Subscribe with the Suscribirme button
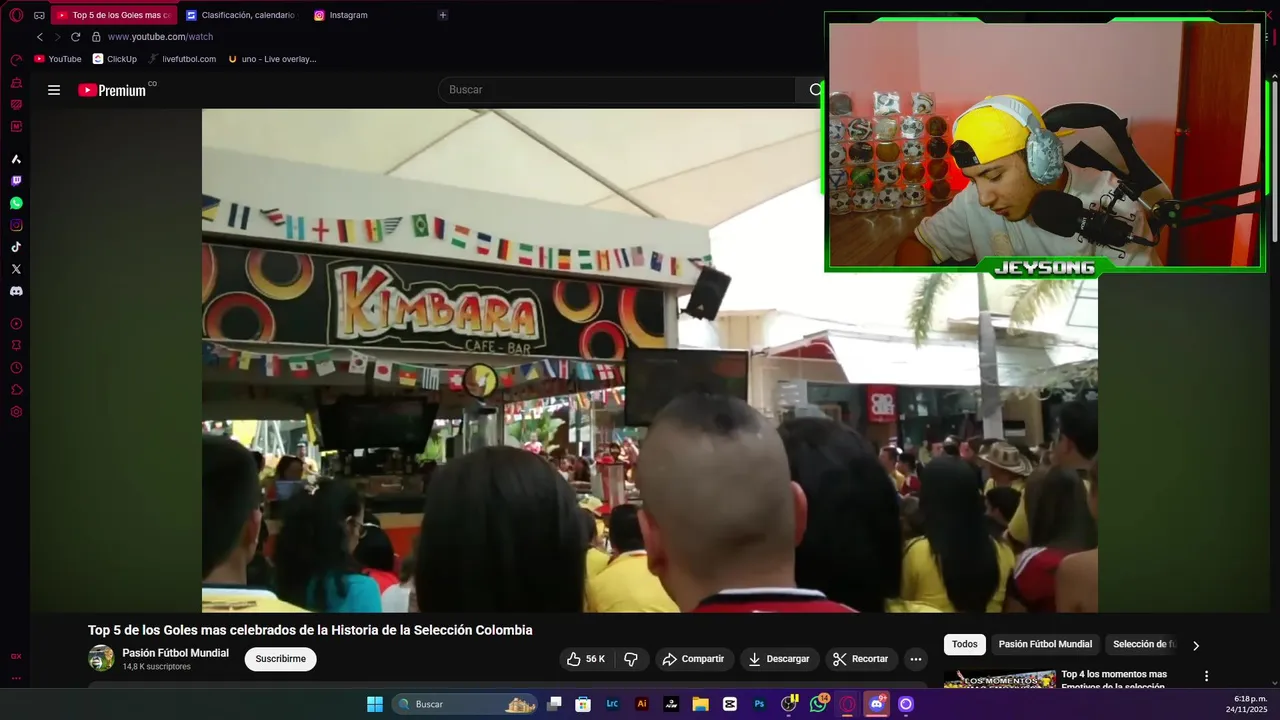 pyautogui.click(x=280, y=659)
